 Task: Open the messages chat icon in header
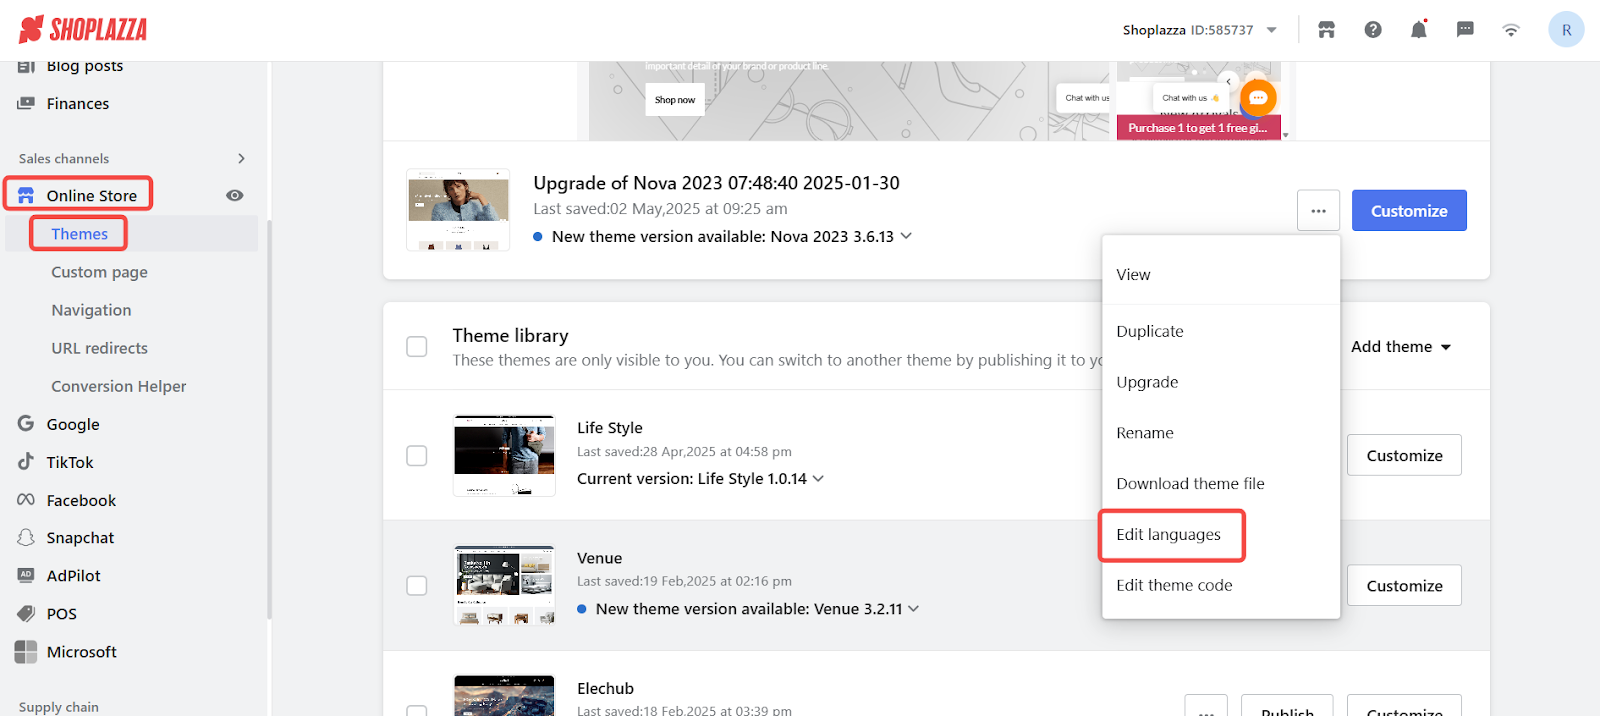point(1465,30)
